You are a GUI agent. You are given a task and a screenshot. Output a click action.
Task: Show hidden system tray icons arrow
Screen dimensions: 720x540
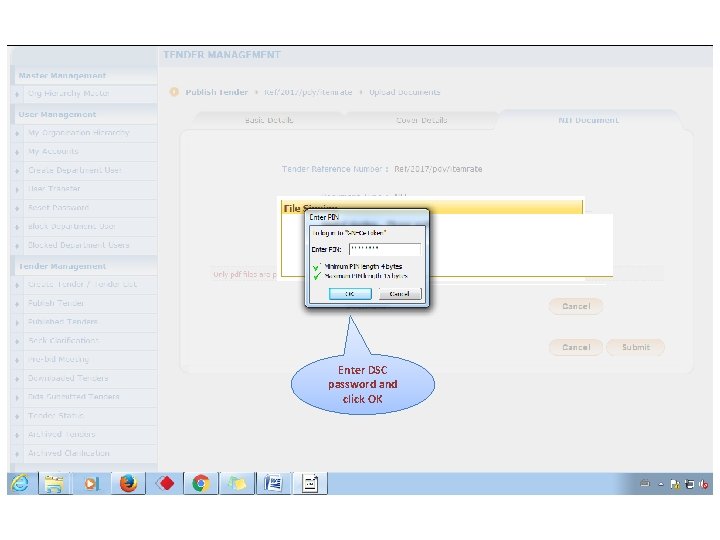[661, 484]
